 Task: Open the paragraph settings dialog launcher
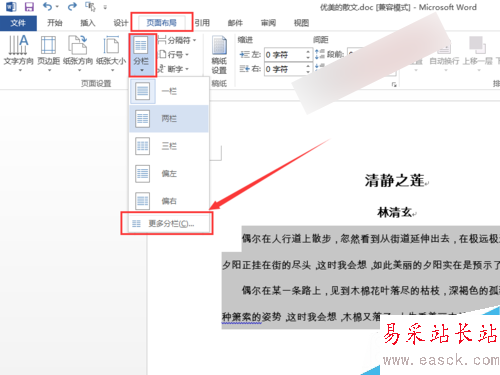[x=394, y=85]
